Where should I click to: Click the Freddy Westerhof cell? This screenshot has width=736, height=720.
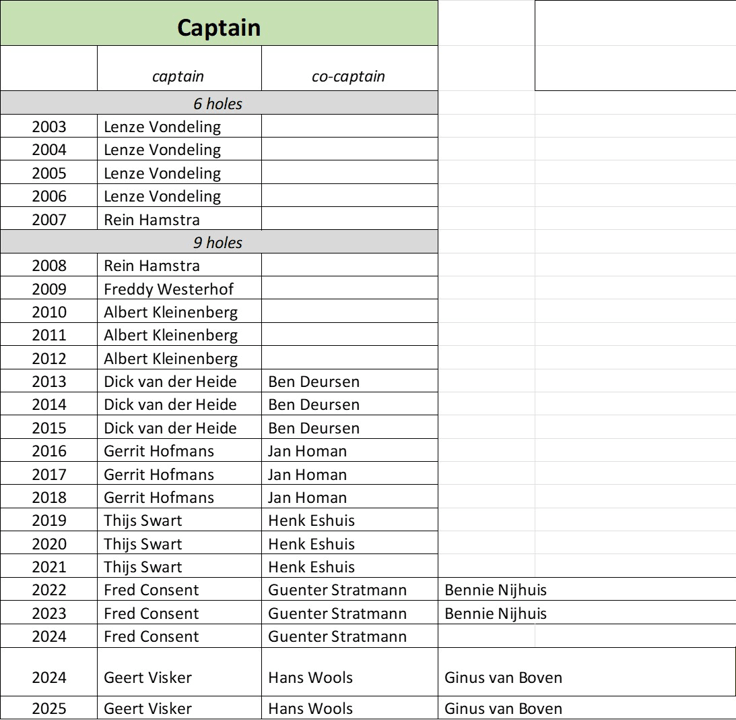click(170, 289)
